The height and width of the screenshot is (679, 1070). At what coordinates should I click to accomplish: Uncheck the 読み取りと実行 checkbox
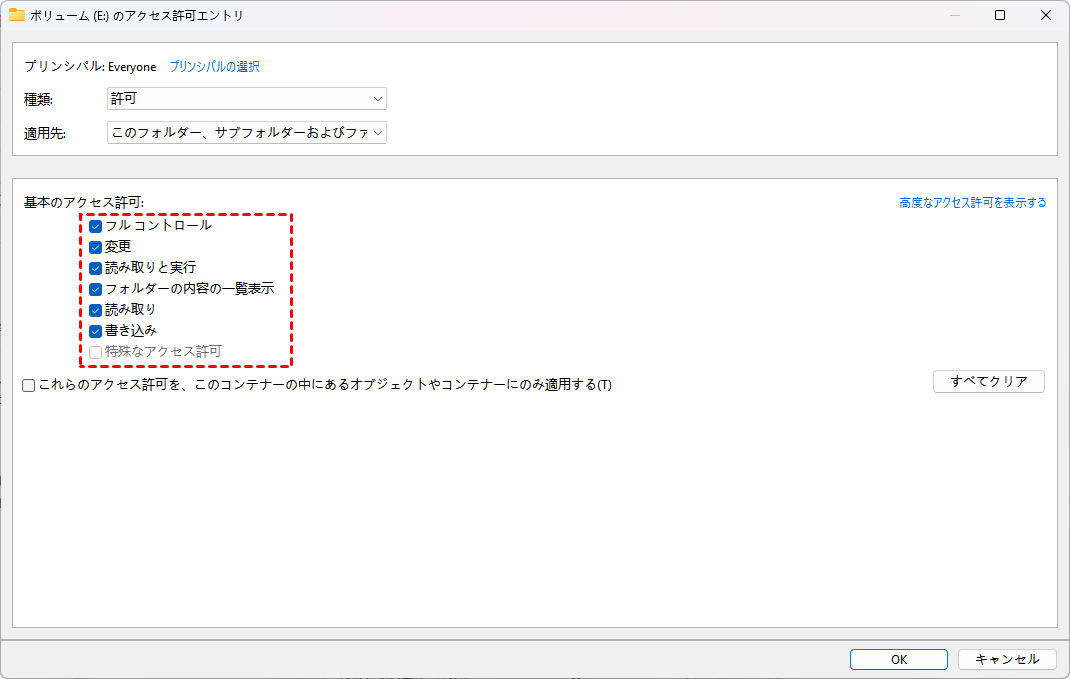pos(96,268)
